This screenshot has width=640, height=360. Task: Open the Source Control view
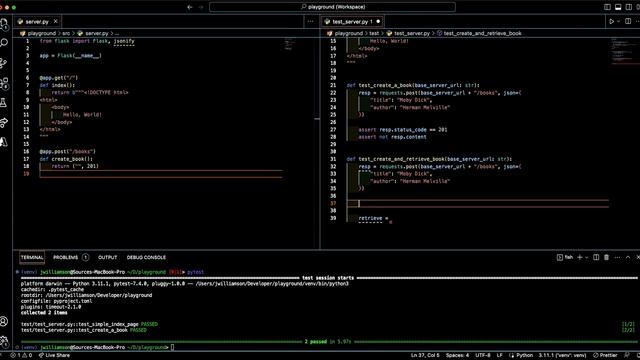pyautogui.click(x=4, y=63)
